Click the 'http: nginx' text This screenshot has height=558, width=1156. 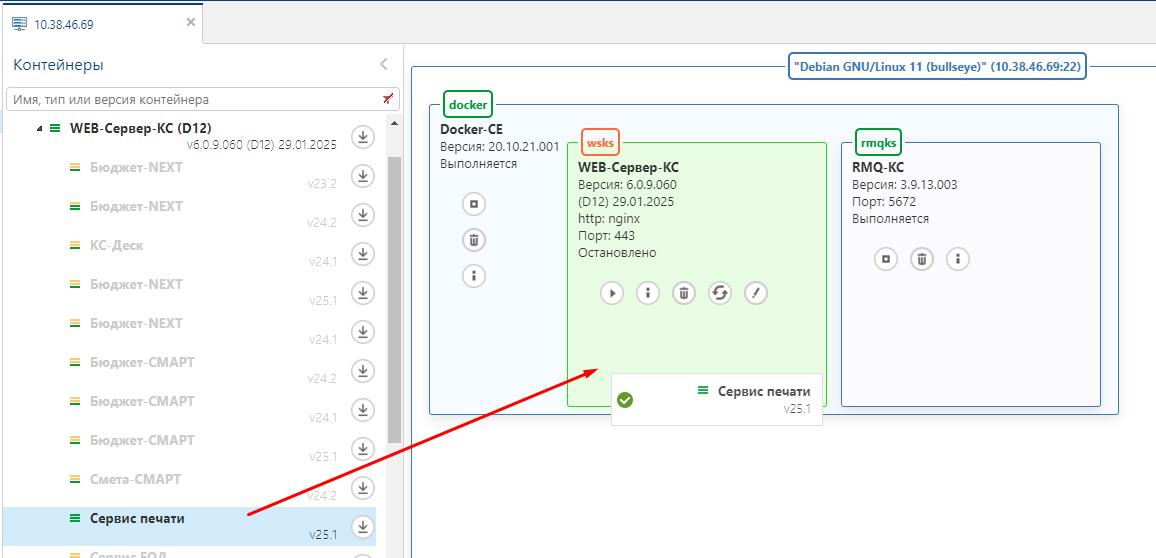pyautogui.click(x=609, y=218)
